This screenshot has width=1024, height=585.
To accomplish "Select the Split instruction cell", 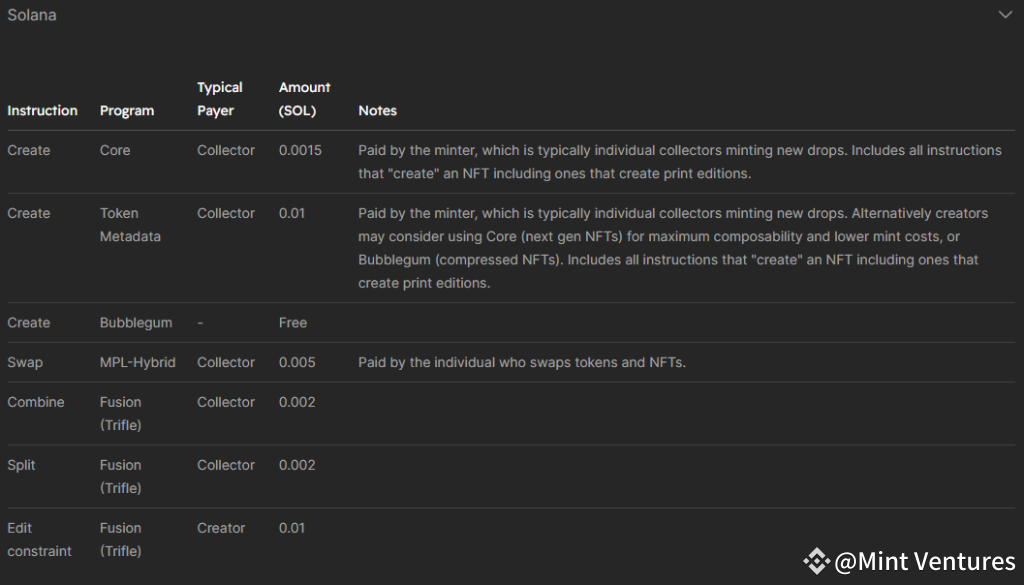I will (21, 465).
